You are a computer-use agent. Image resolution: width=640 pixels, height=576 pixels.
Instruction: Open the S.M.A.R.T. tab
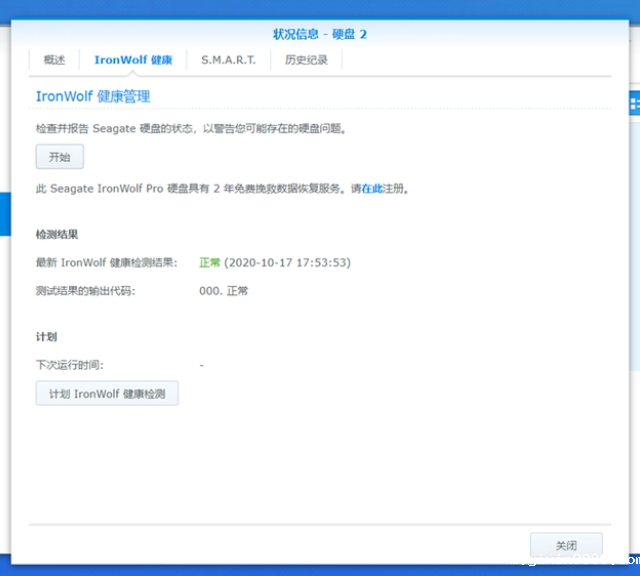[x=228, y=60]
